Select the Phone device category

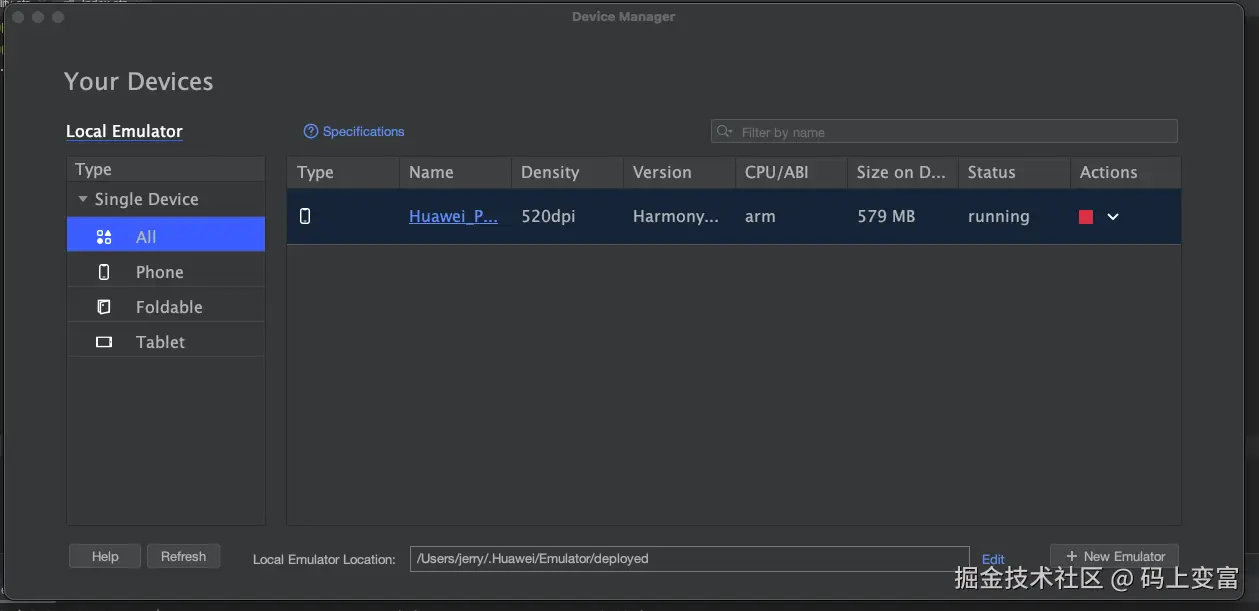coord(166,272)
